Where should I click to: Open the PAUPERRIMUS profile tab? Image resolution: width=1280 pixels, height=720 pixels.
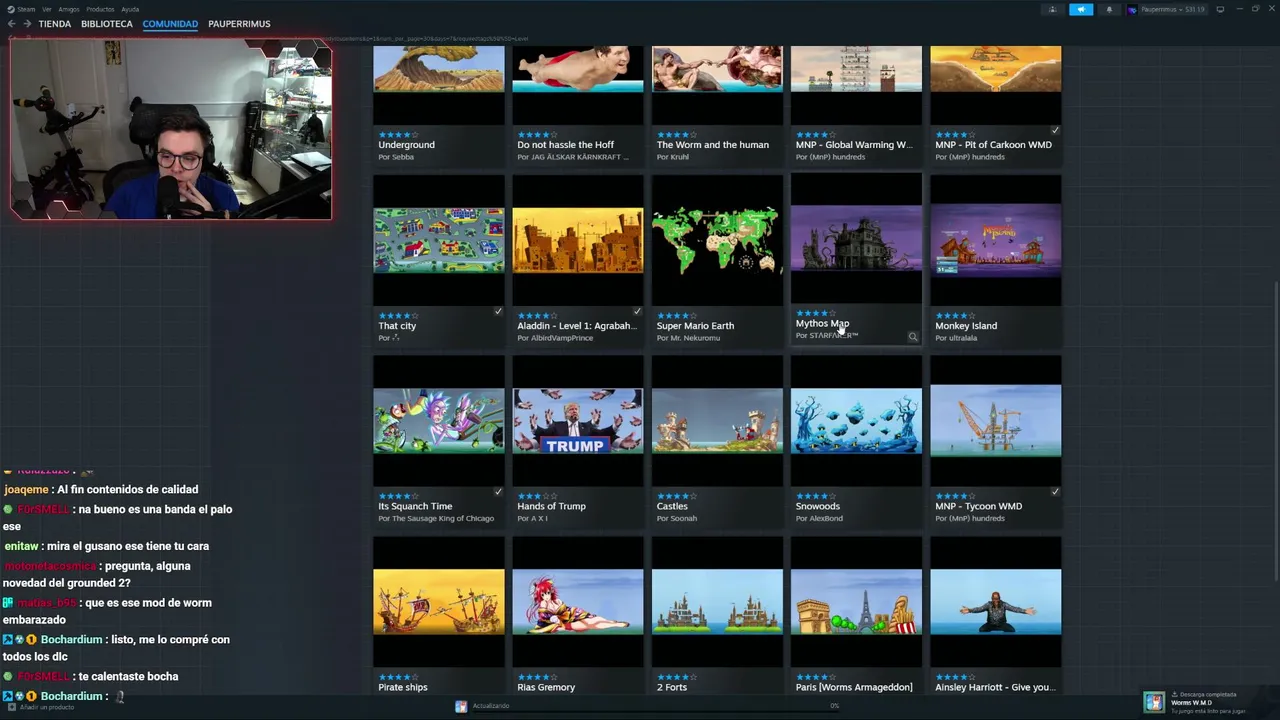tap(239, 24)
